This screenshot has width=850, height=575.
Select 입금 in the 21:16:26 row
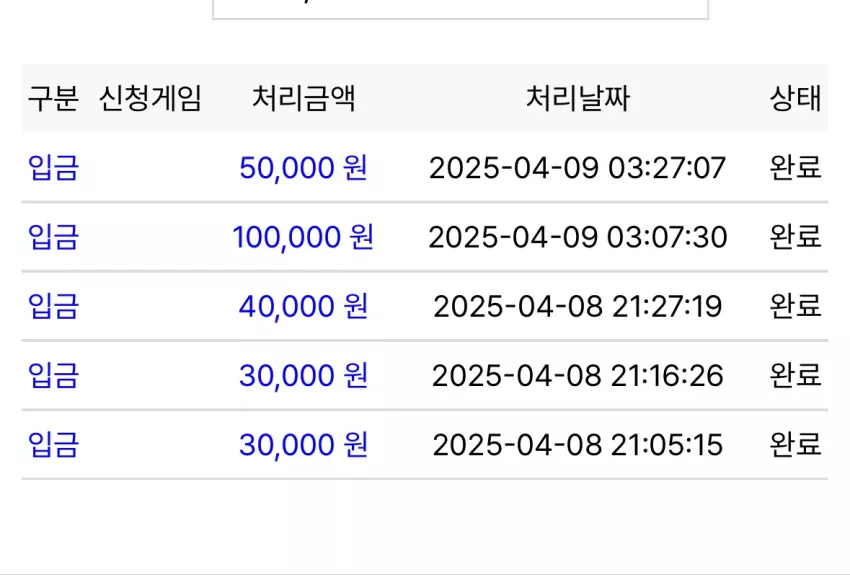tap(53, 376)
